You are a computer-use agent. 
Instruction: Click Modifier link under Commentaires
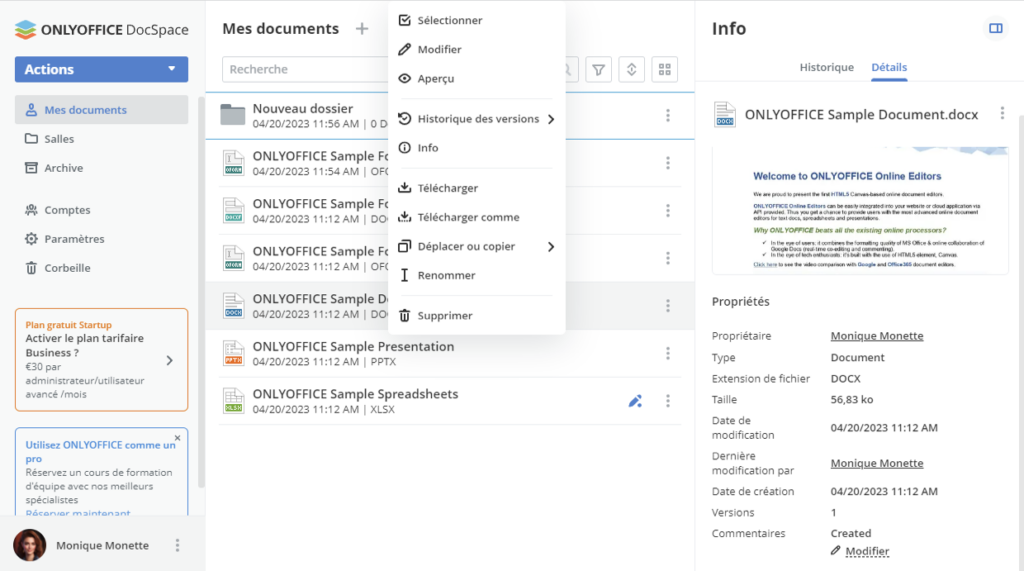[x=866, y=551]
